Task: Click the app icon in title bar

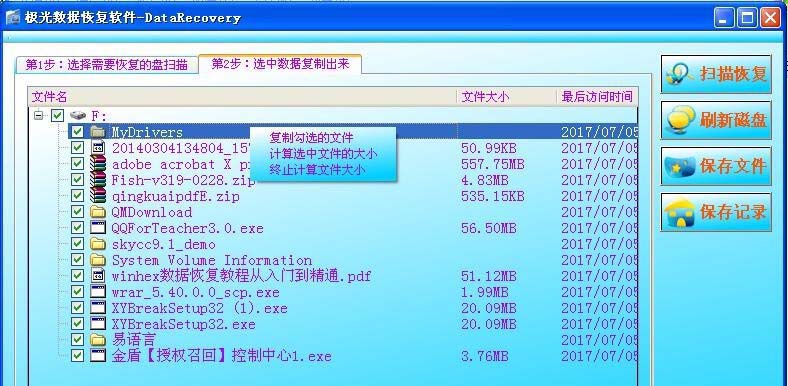Action: point(13,18)
